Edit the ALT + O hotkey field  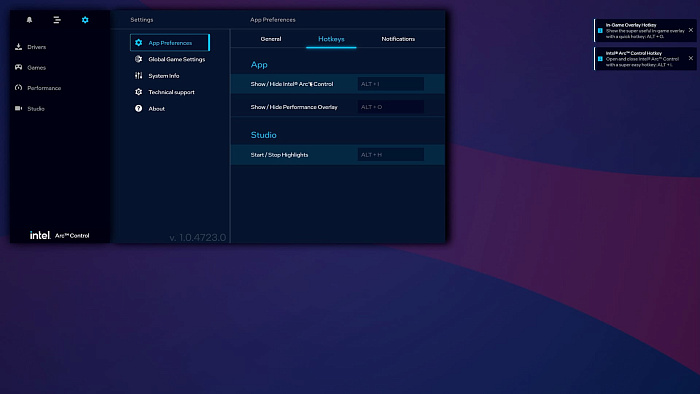pos(391,107)
